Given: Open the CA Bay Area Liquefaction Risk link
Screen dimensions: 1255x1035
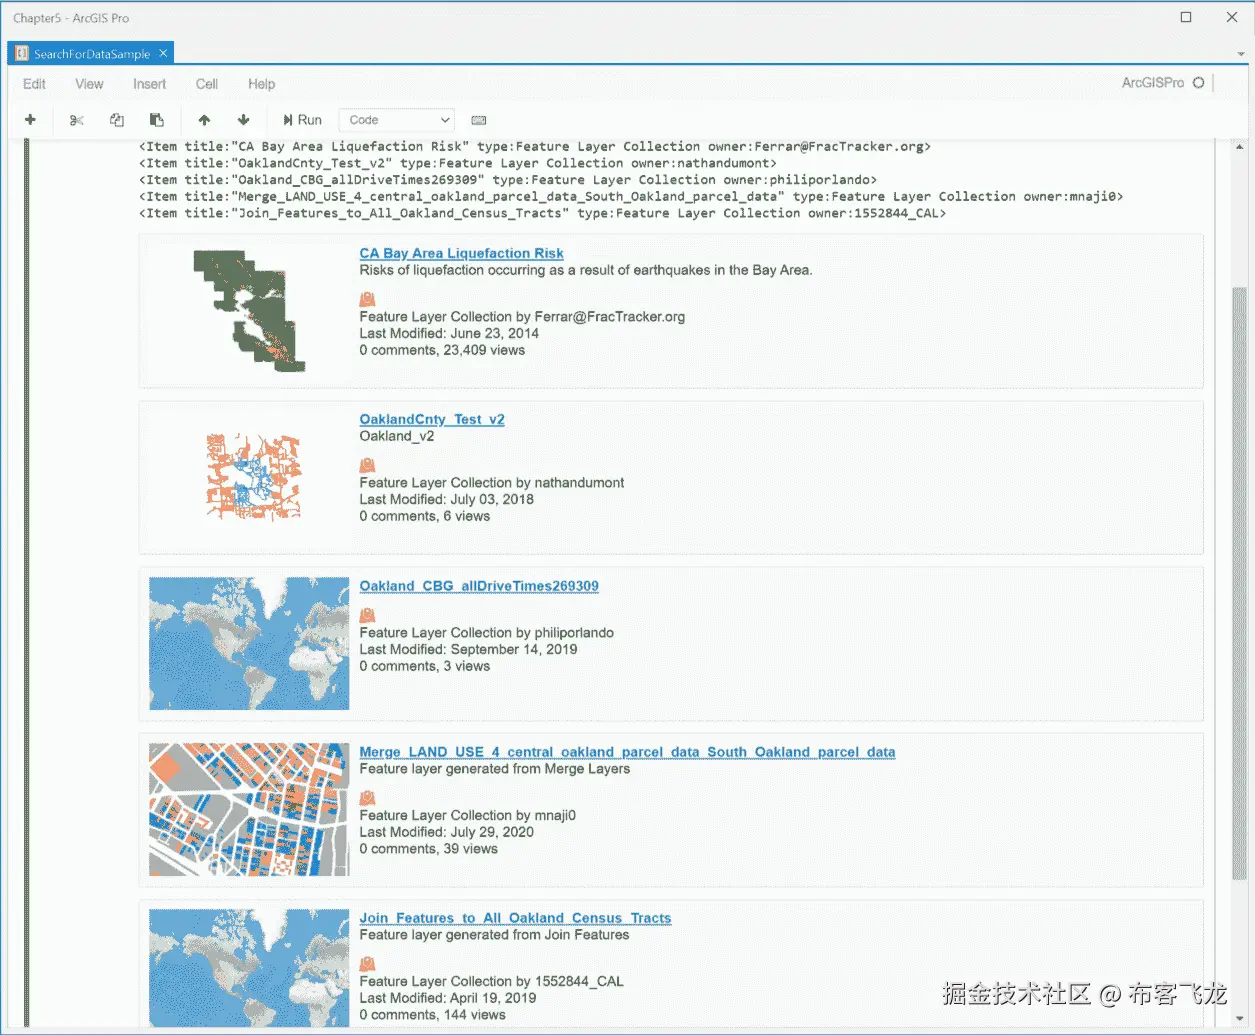Looking at the screenshot, I should (x=461, y=253).
